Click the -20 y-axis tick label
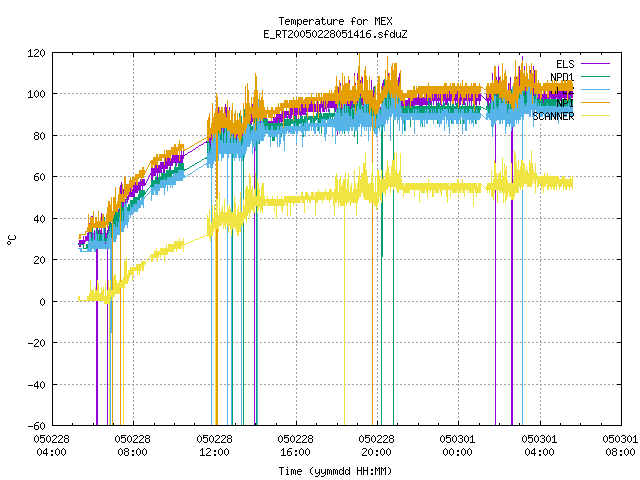 coord(36,343)
